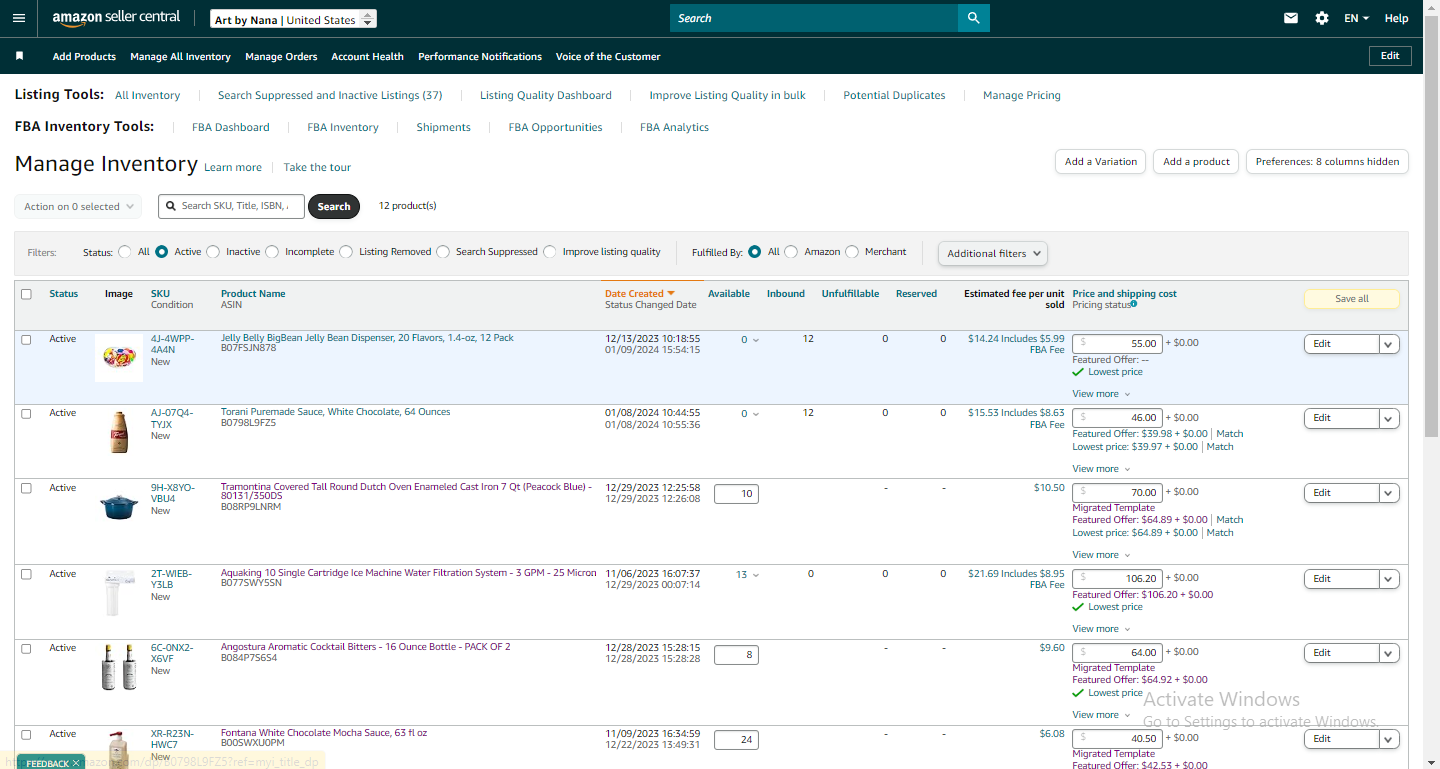
Task: Open the Aquaking filtration system product image
Action: [x=119, y=593]
